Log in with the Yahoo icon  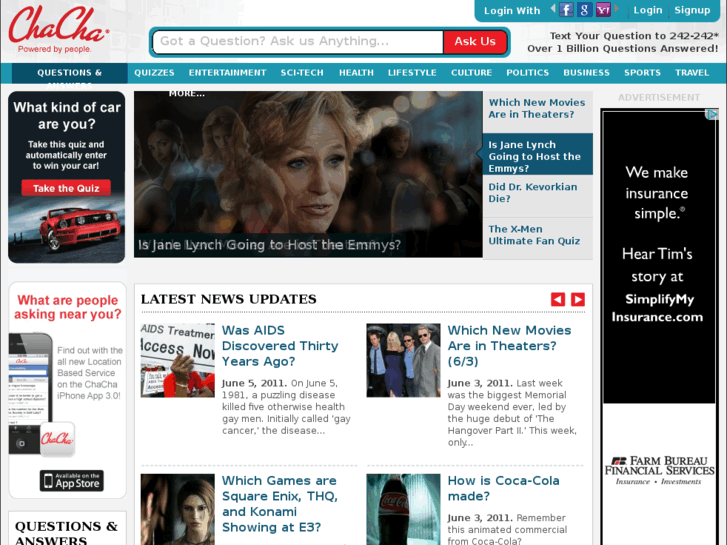pos(603,10)
